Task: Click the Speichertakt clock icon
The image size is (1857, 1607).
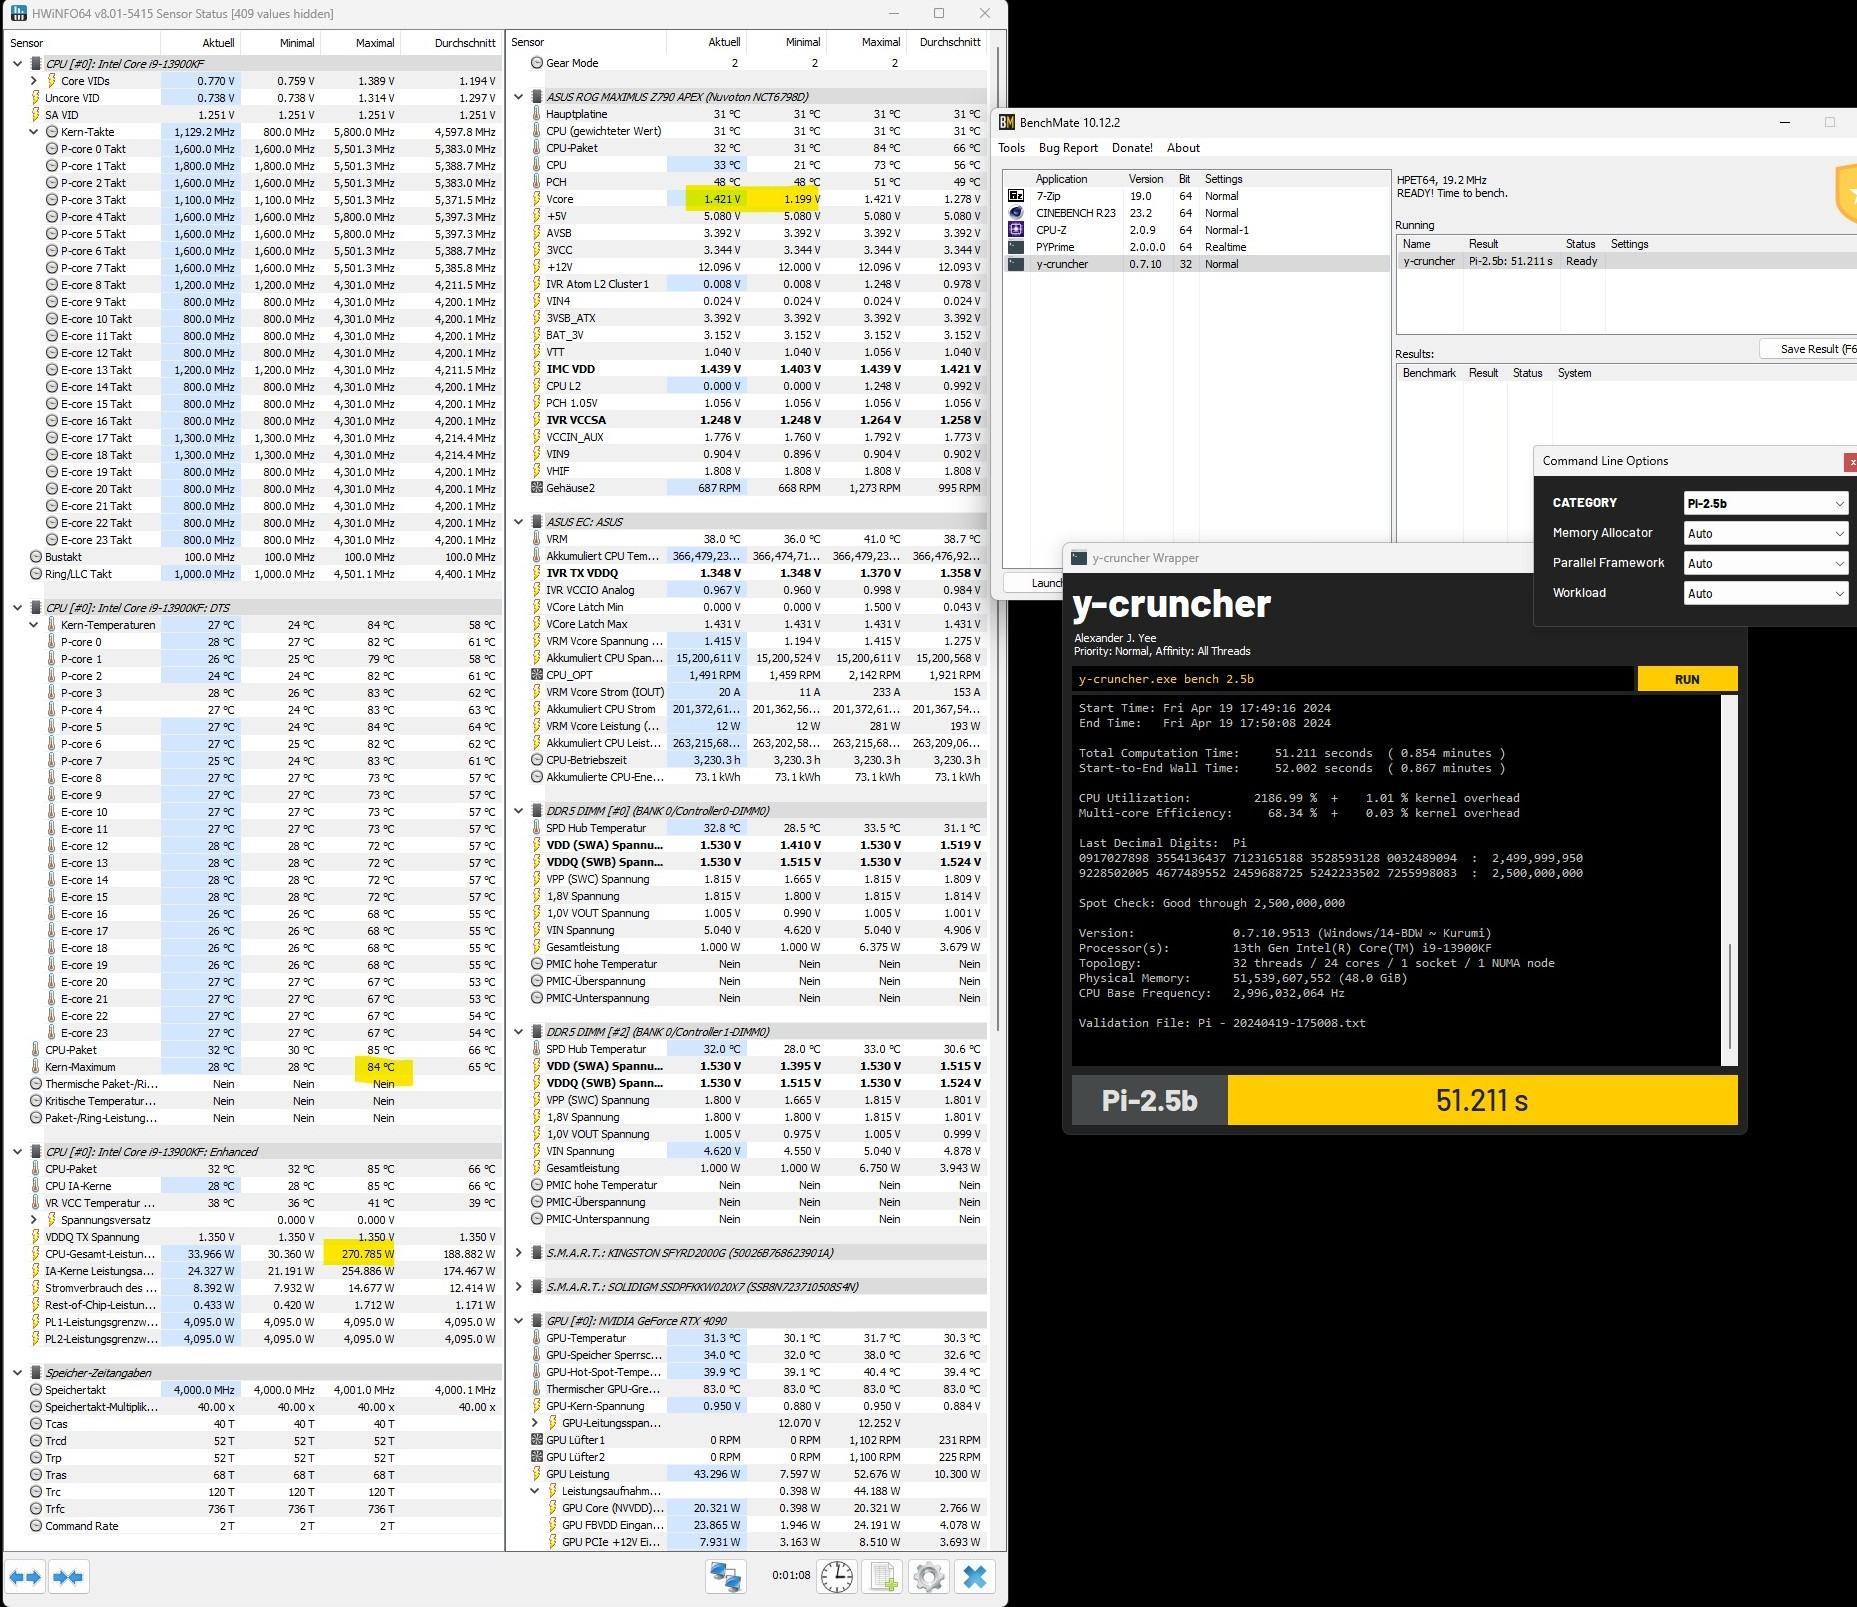Action: point(36,1390)
